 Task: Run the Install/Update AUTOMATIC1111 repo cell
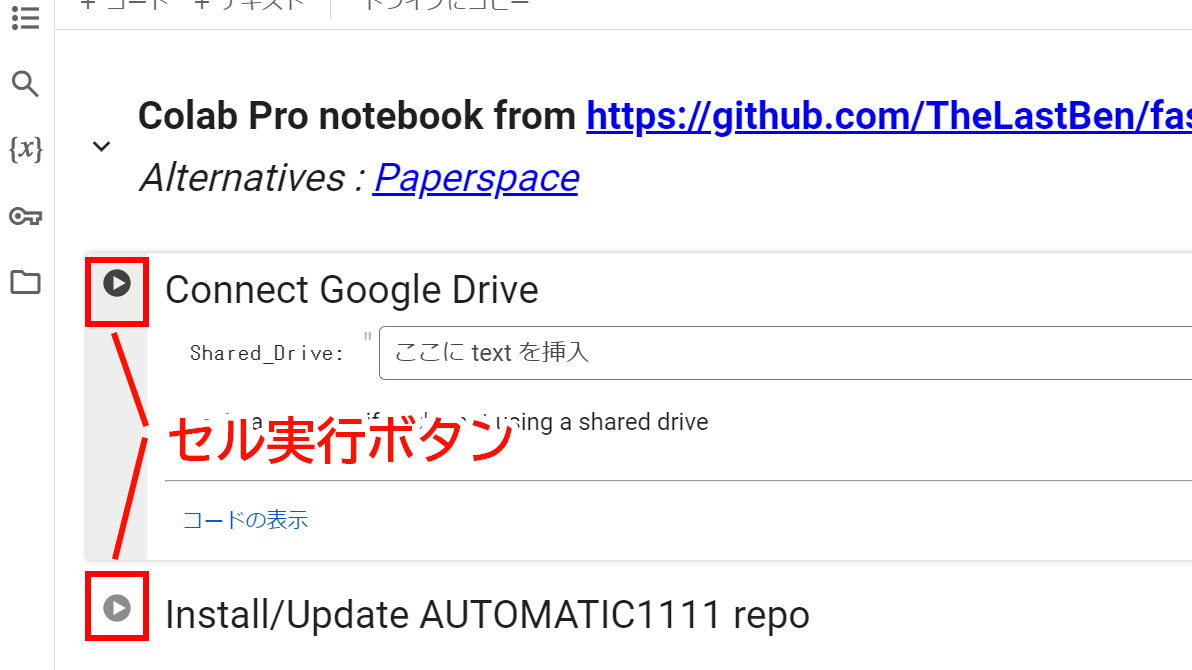117,607
